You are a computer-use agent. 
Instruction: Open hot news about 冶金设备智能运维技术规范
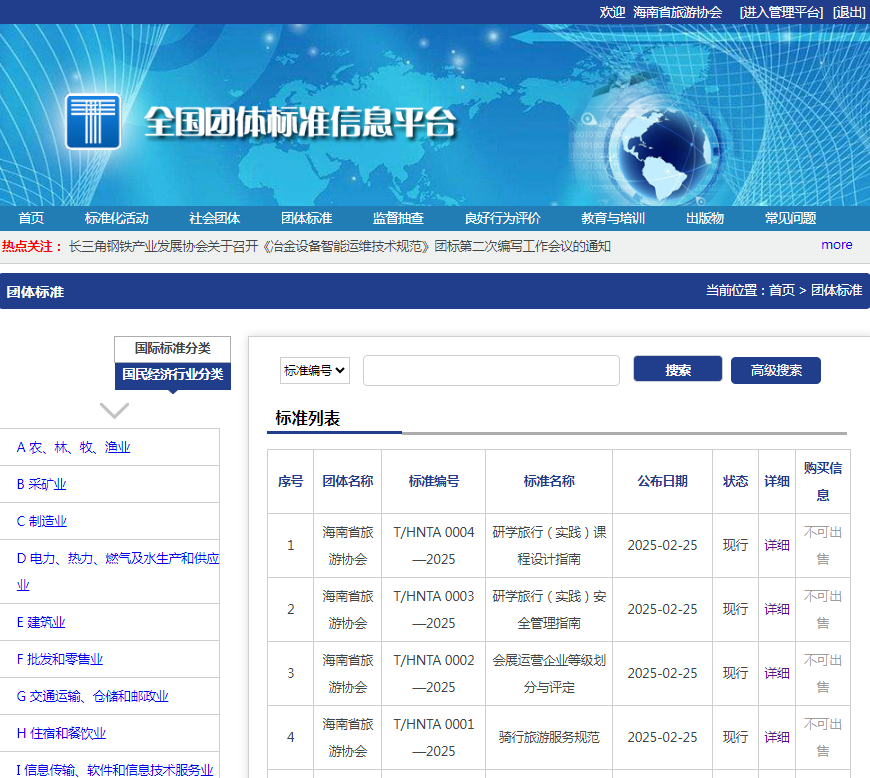340,246
